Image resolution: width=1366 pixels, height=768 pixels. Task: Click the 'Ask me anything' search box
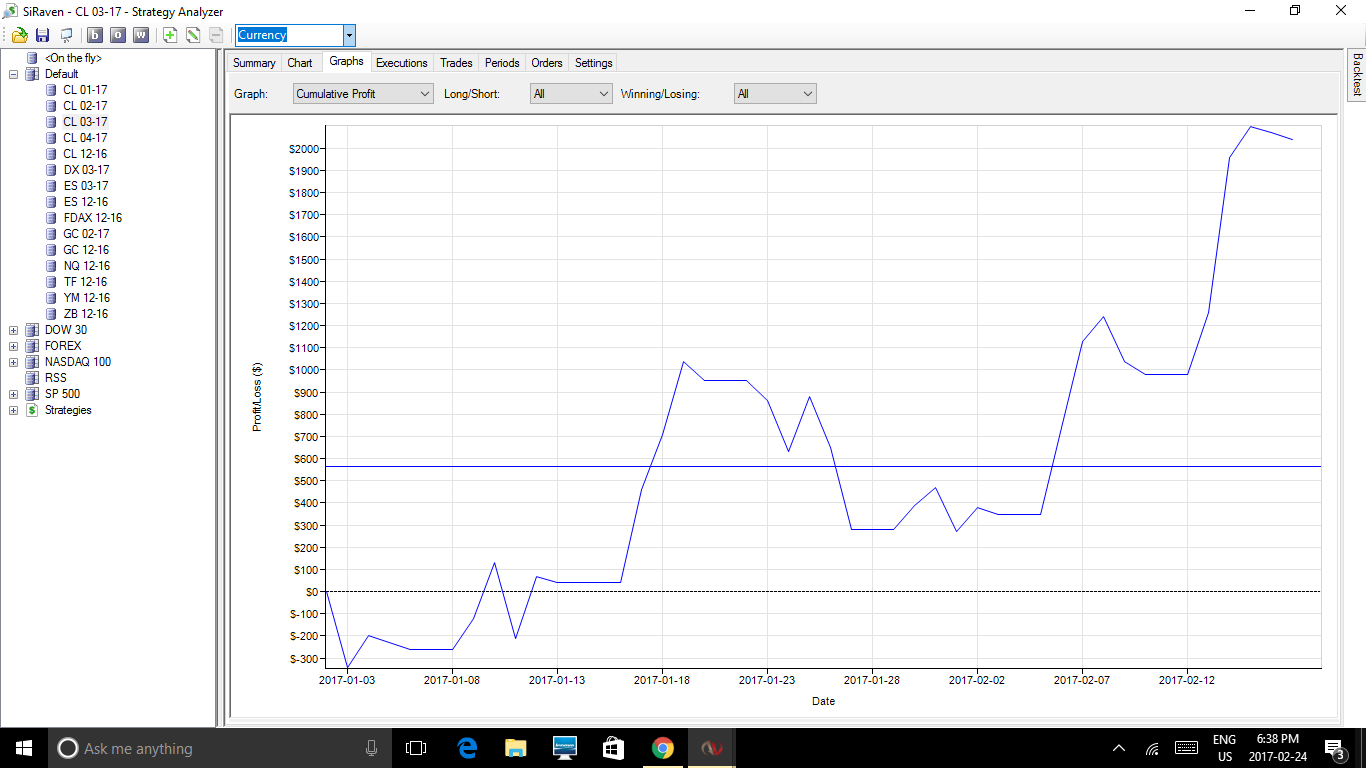coord(219,748)
